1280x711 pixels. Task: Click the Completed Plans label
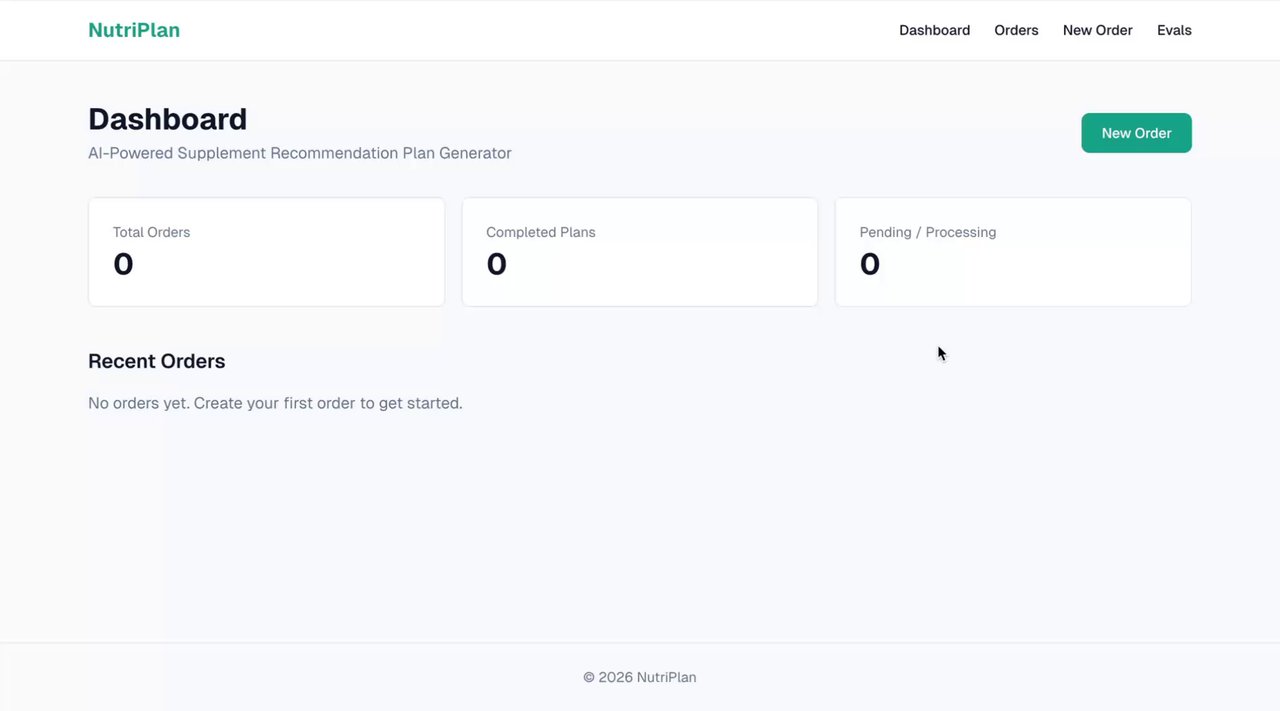[540, 232]
